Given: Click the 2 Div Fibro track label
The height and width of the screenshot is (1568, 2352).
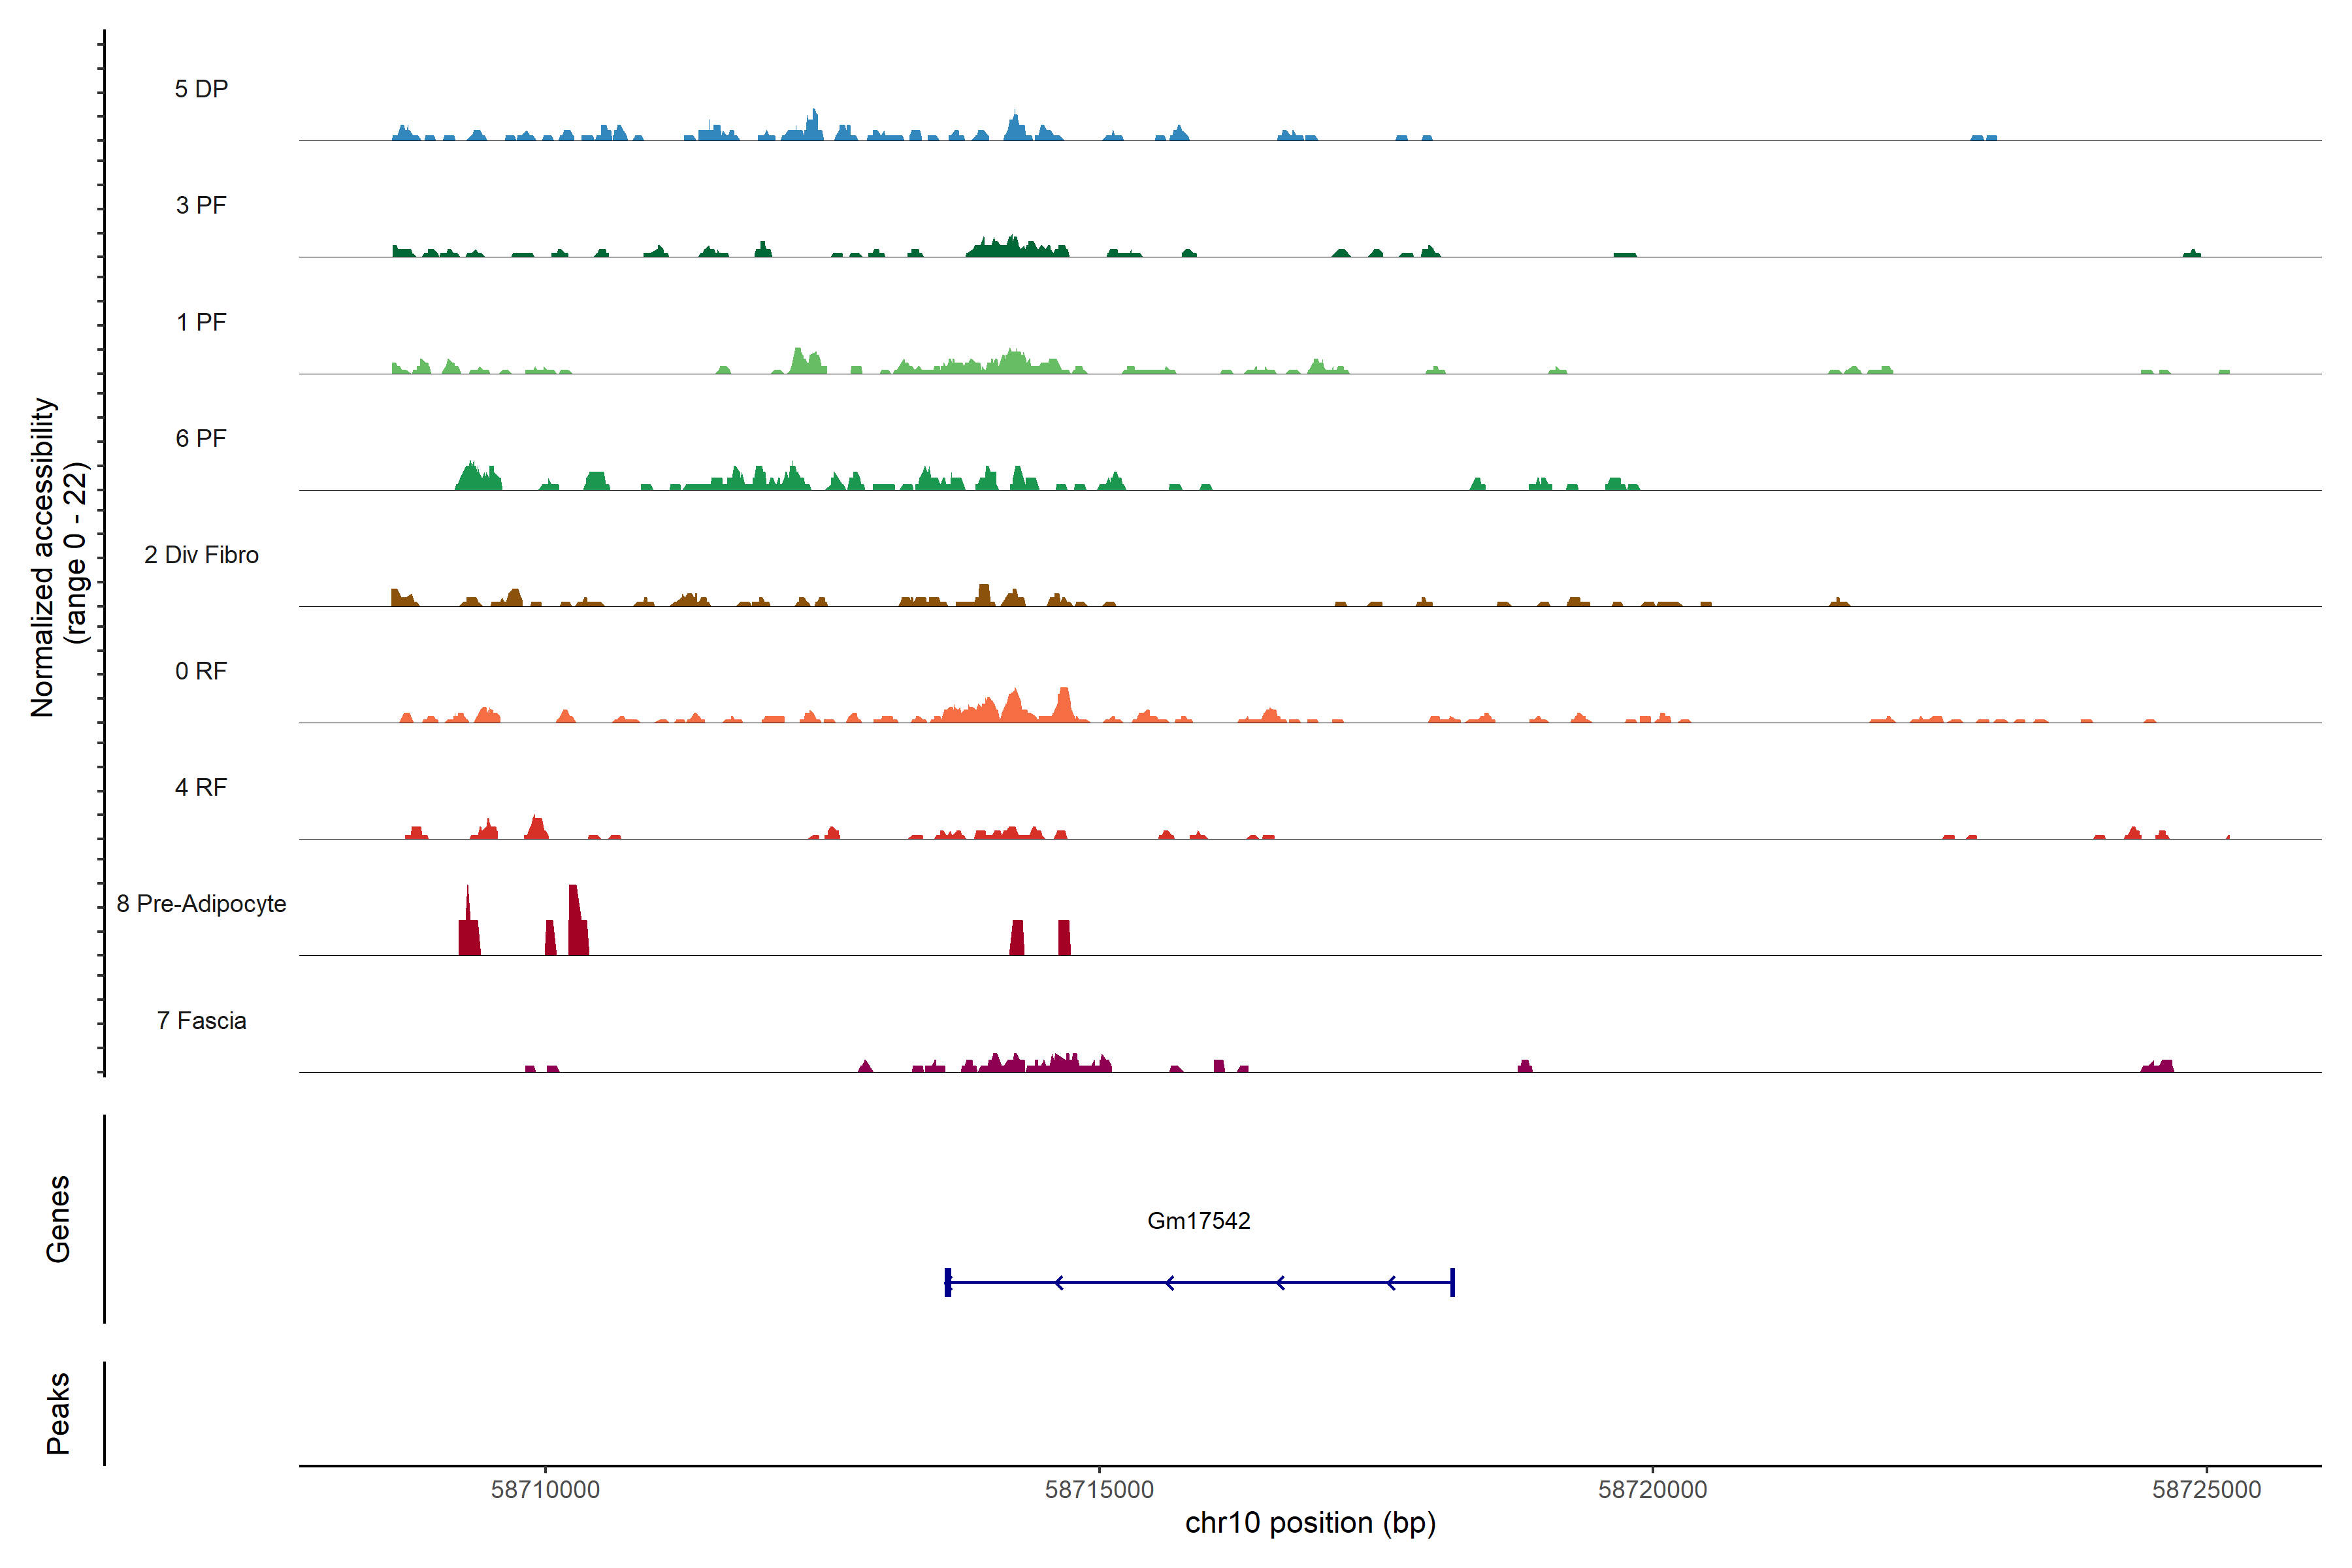Looking at the screenshot, I should tap(201, 555).
